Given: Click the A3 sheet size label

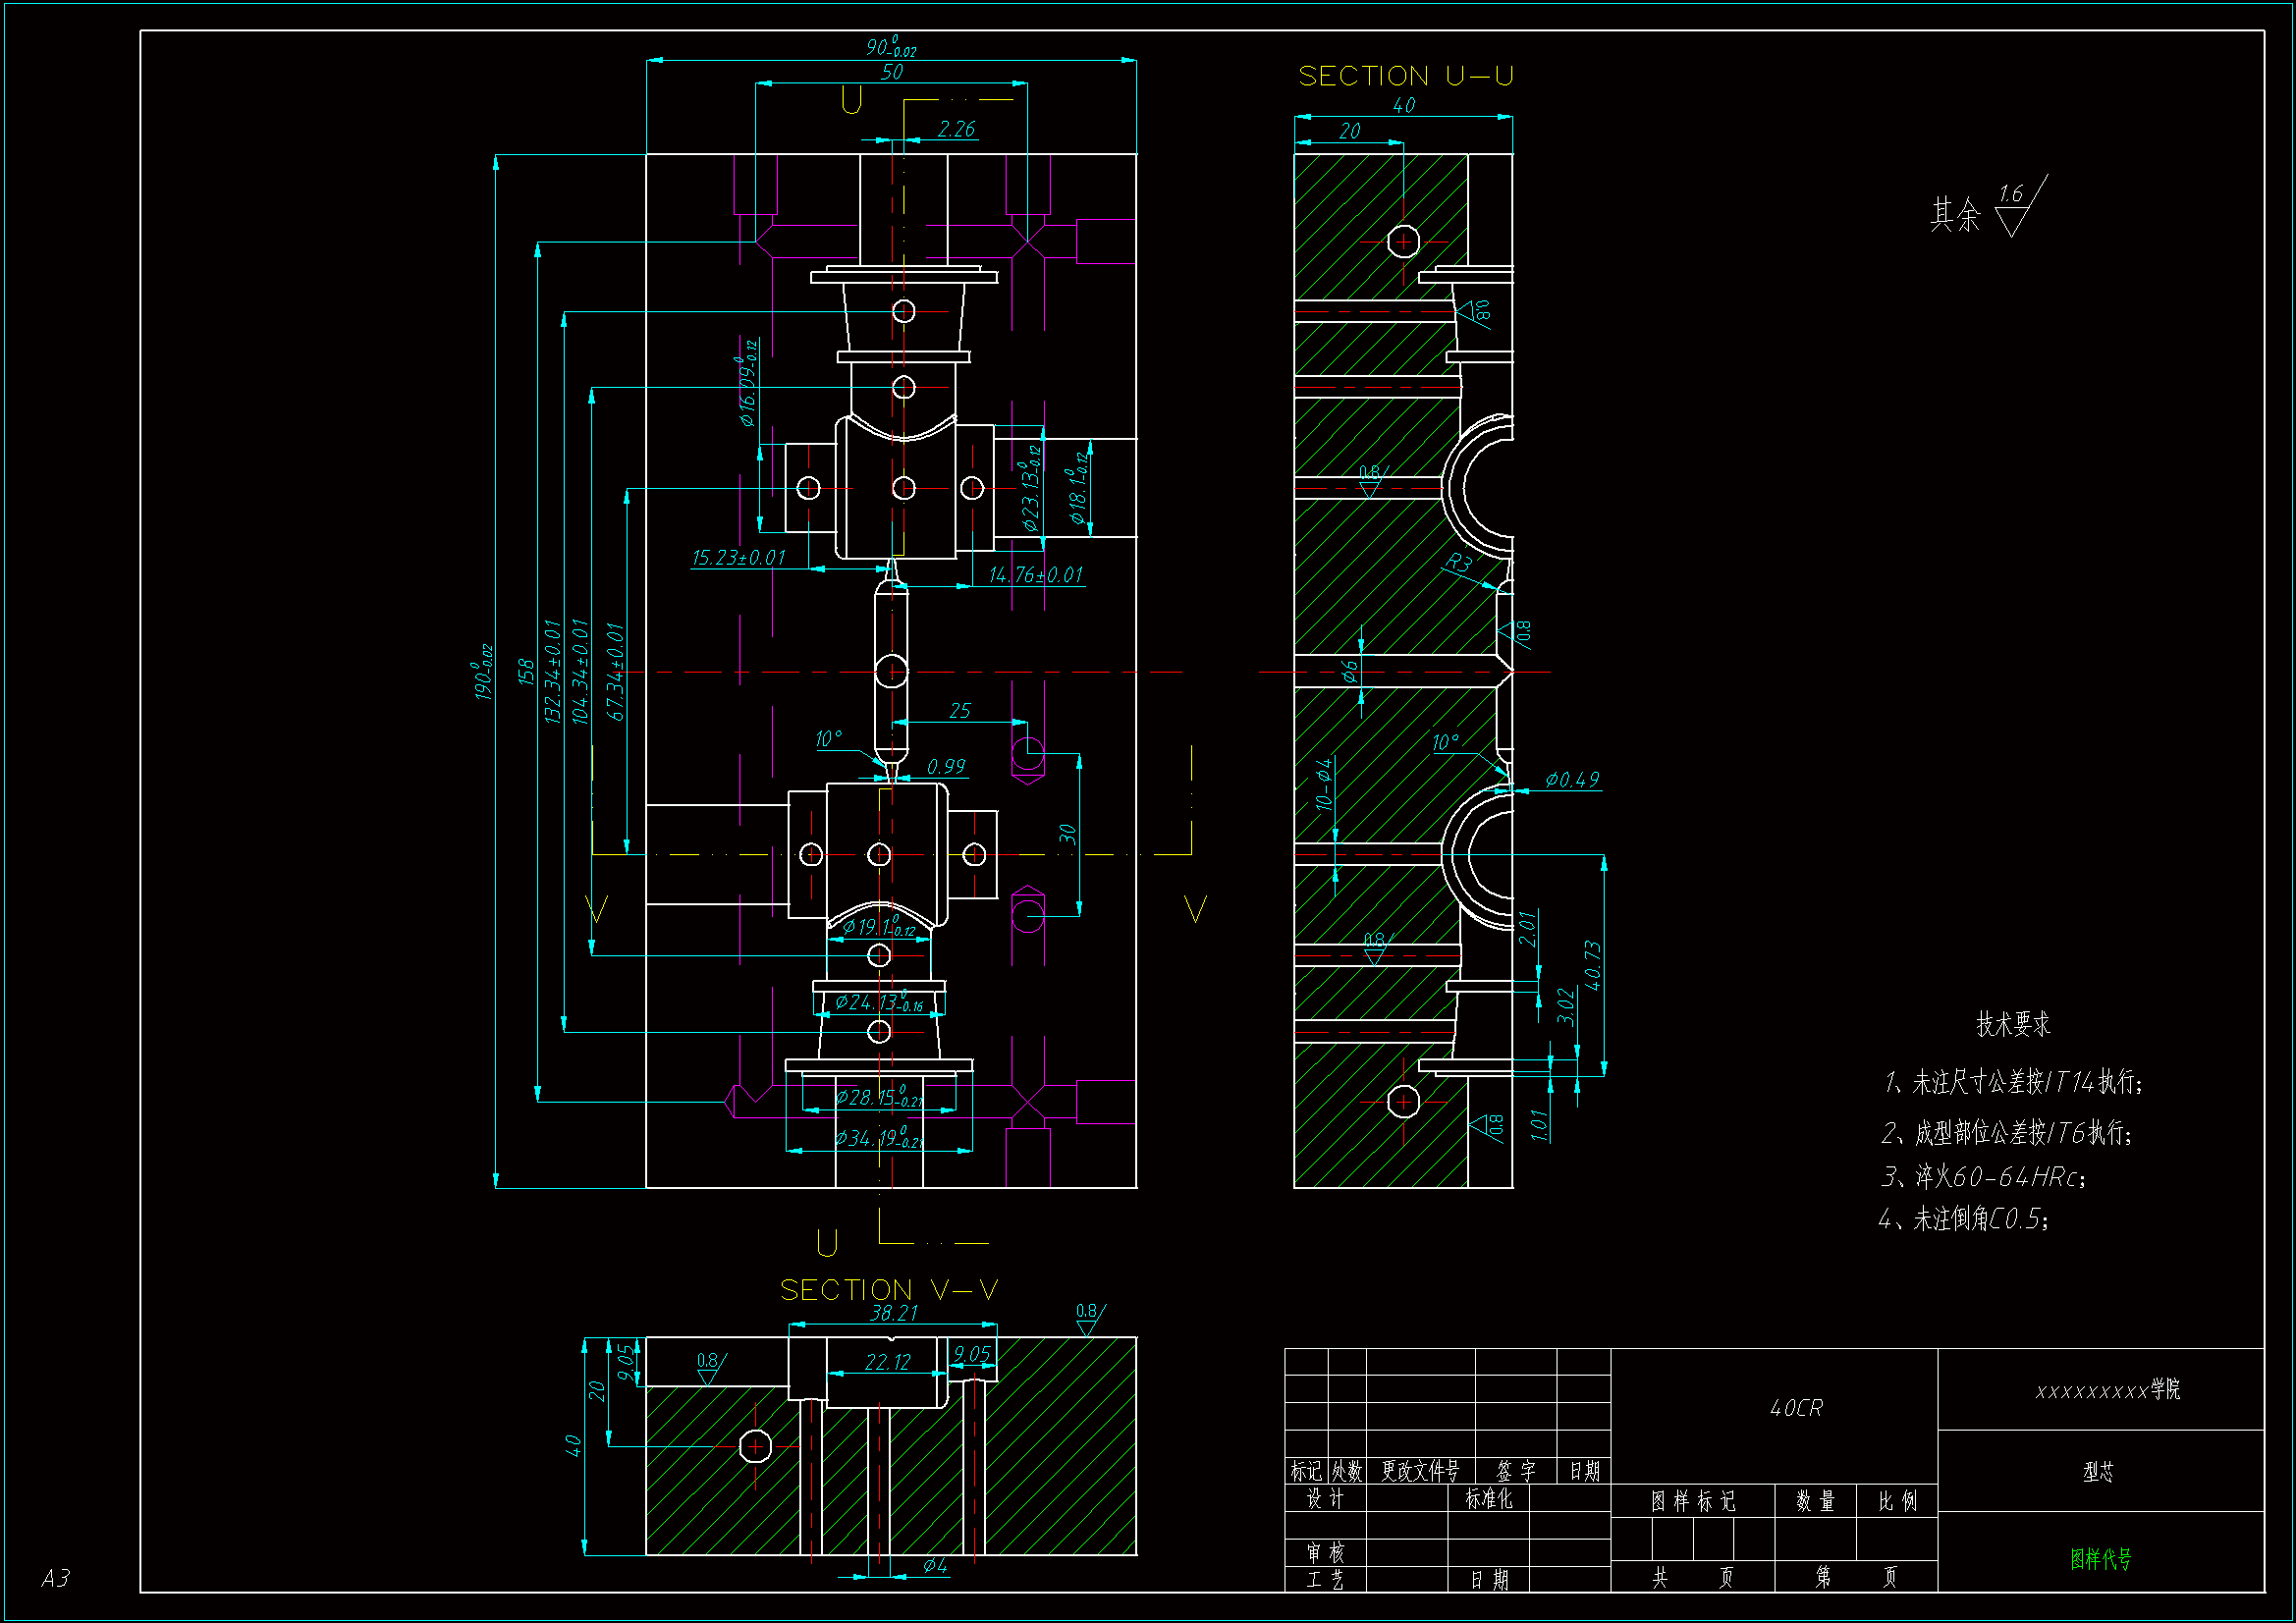Looking at the screenshot, I should pos(56,1578).
